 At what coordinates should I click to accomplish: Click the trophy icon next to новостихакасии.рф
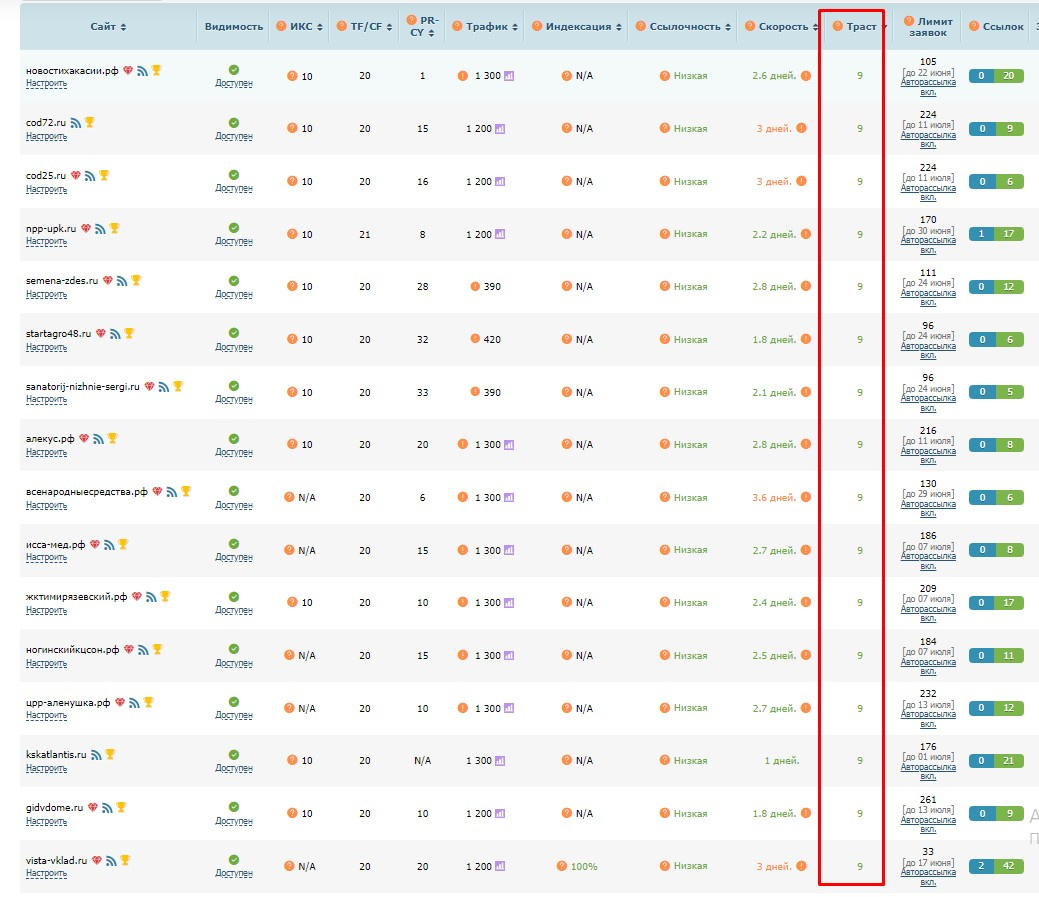click(156, 70)
